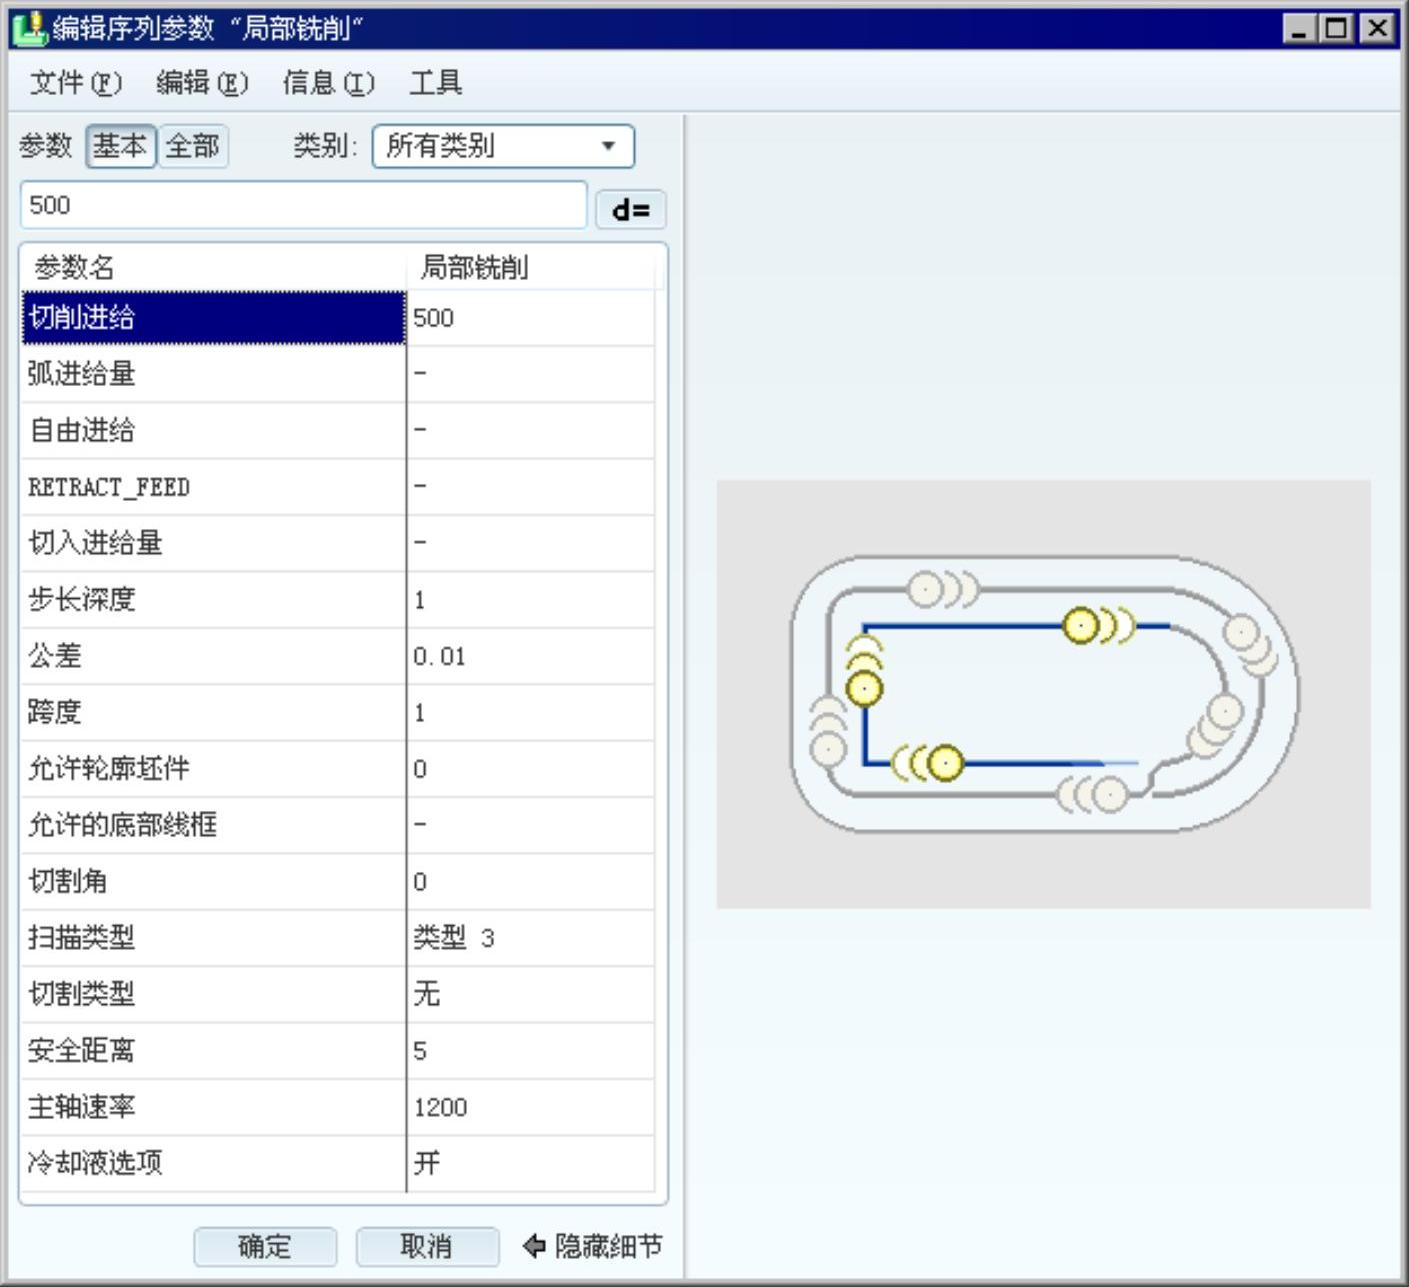Select the 扫描类型 value cell 类型 3
This screenshot has height=1287, width=1409.
point(530,938)
